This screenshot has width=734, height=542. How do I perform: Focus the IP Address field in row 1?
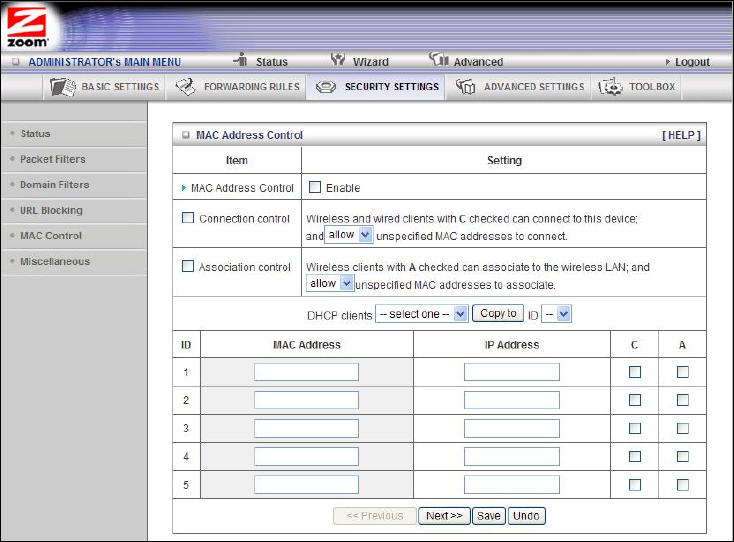[512, 372]
